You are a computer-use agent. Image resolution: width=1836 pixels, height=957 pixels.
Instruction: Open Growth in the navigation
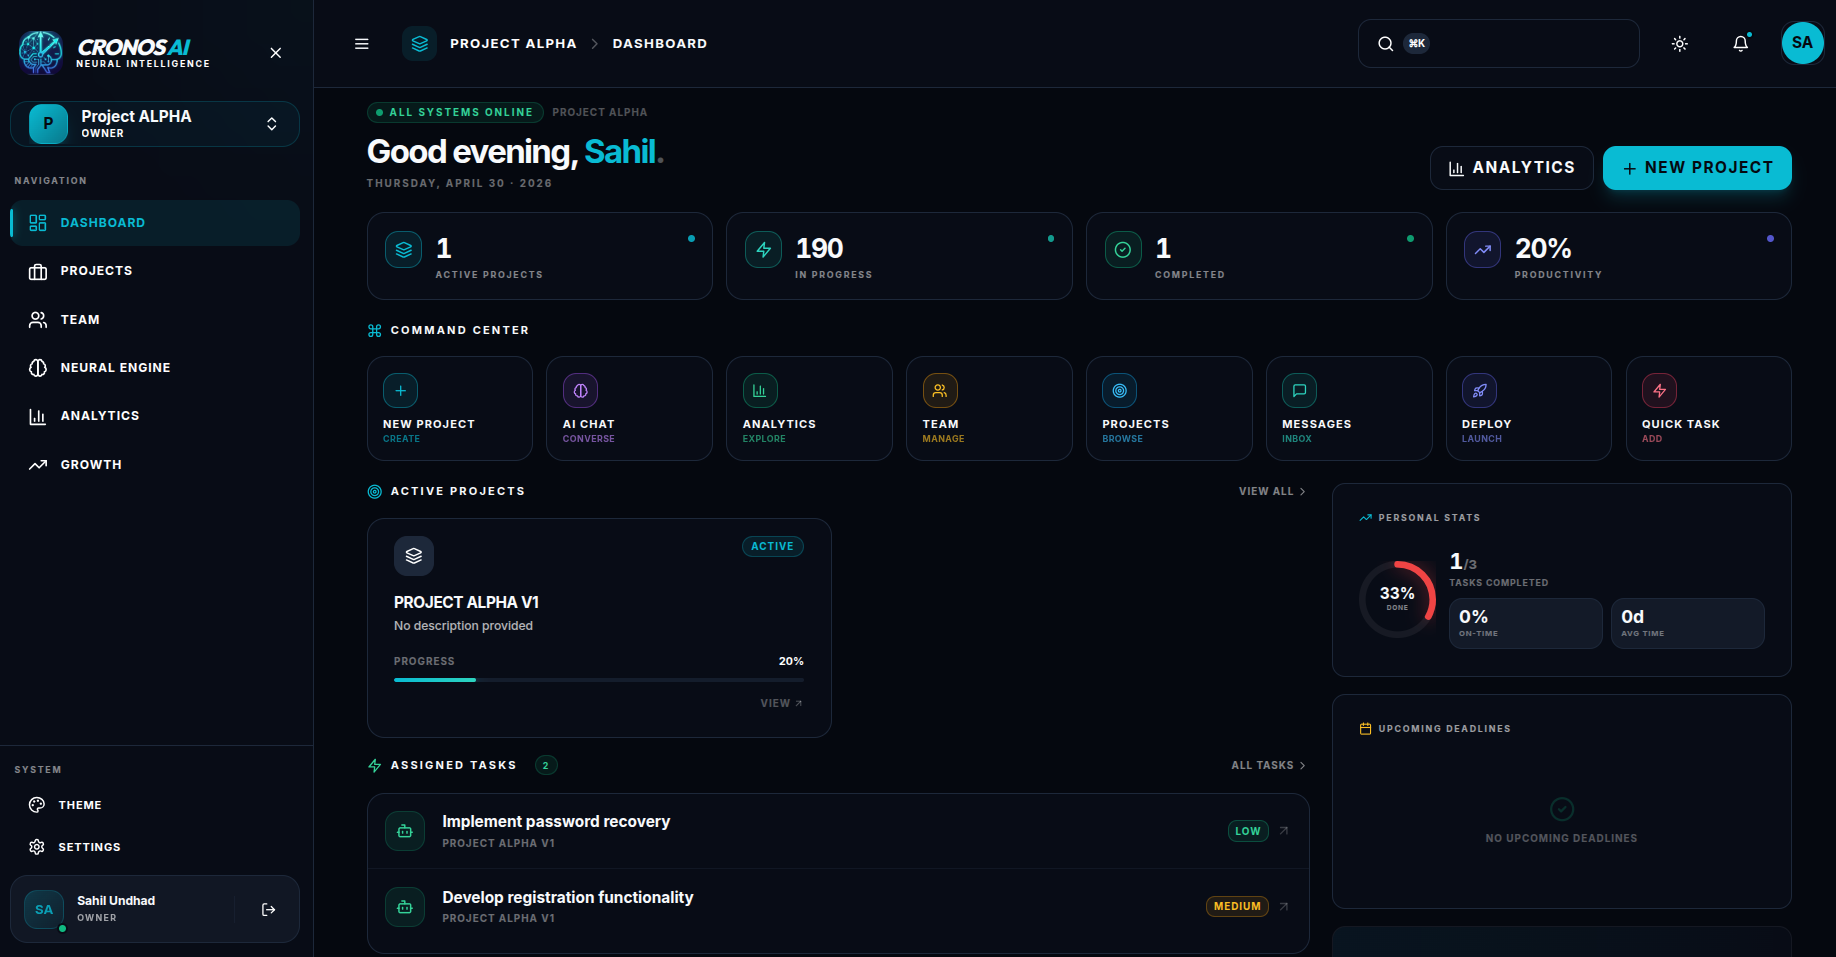pos(155,465)
